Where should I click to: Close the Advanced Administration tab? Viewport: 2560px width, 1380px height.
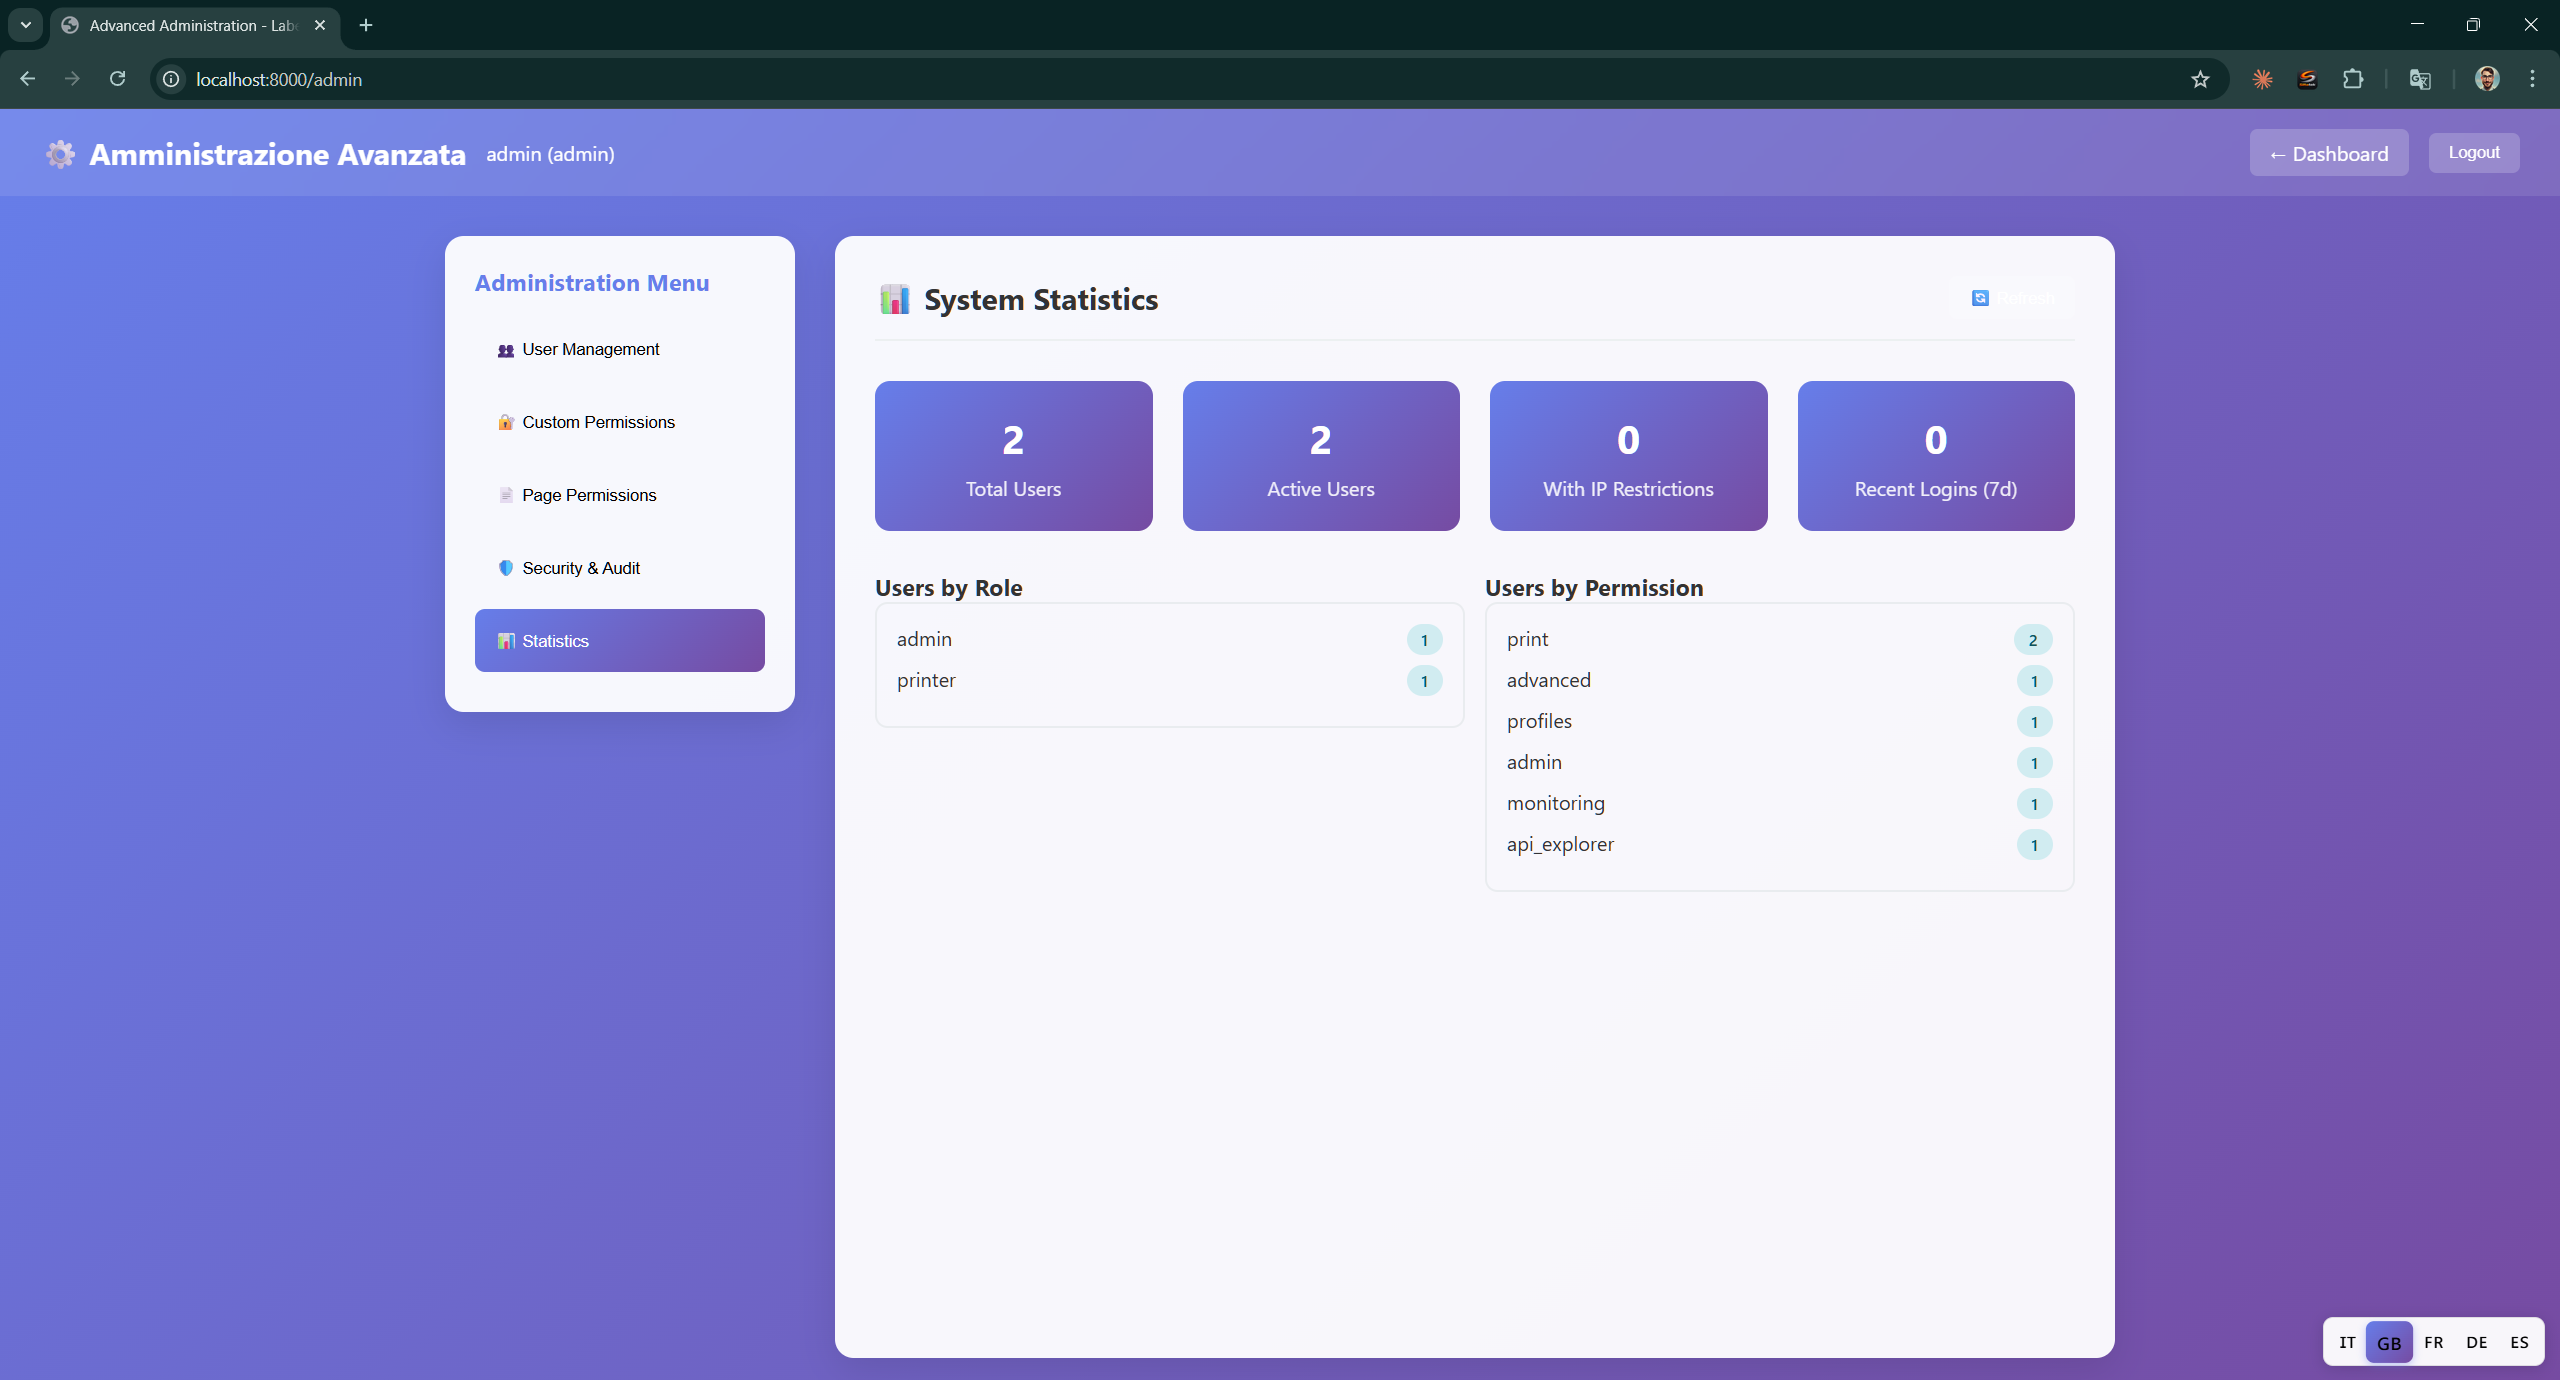[x=320, y=25]
